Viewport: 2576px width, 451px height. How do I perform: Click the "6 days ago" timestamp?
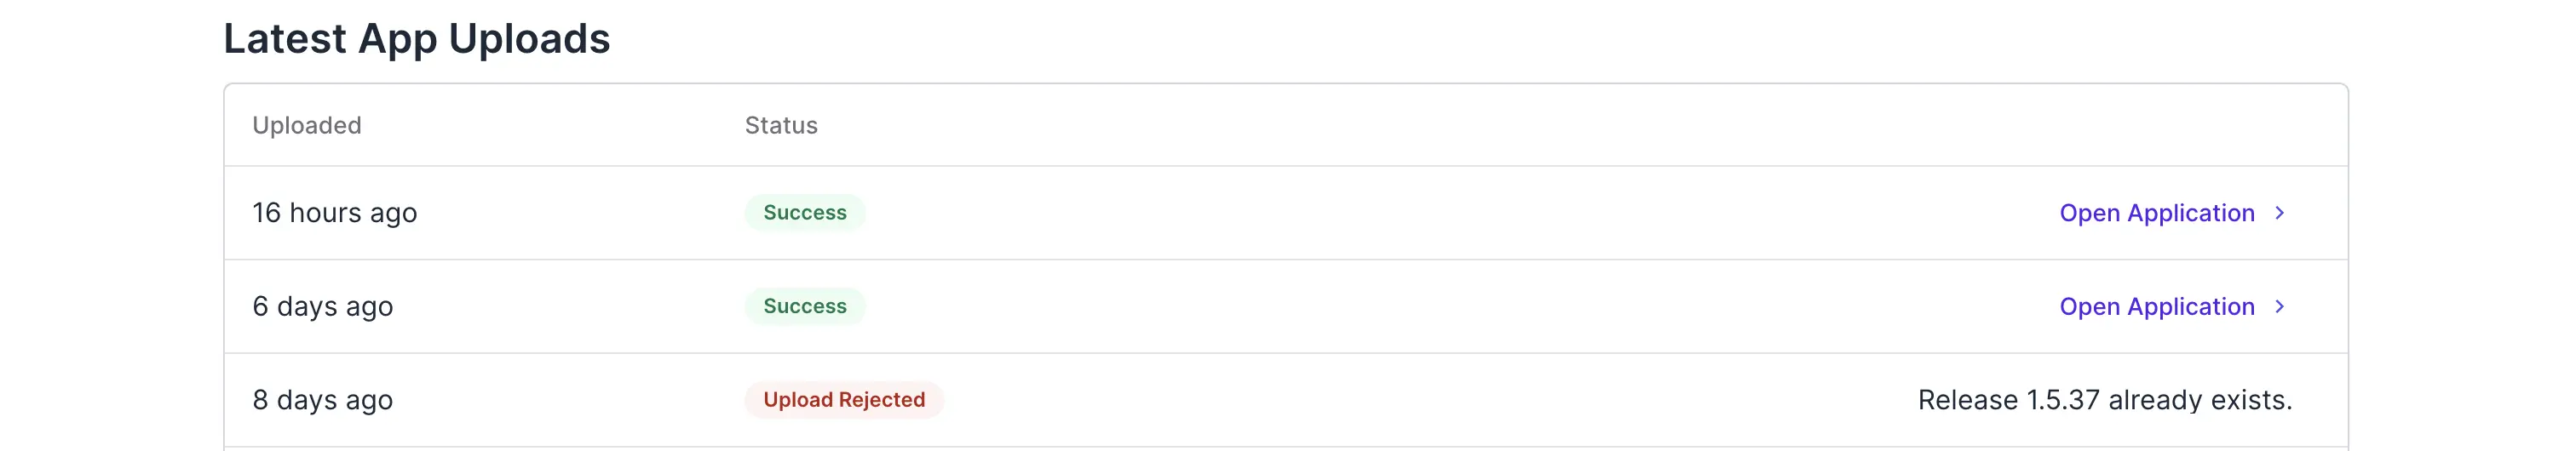pos(322,306)
